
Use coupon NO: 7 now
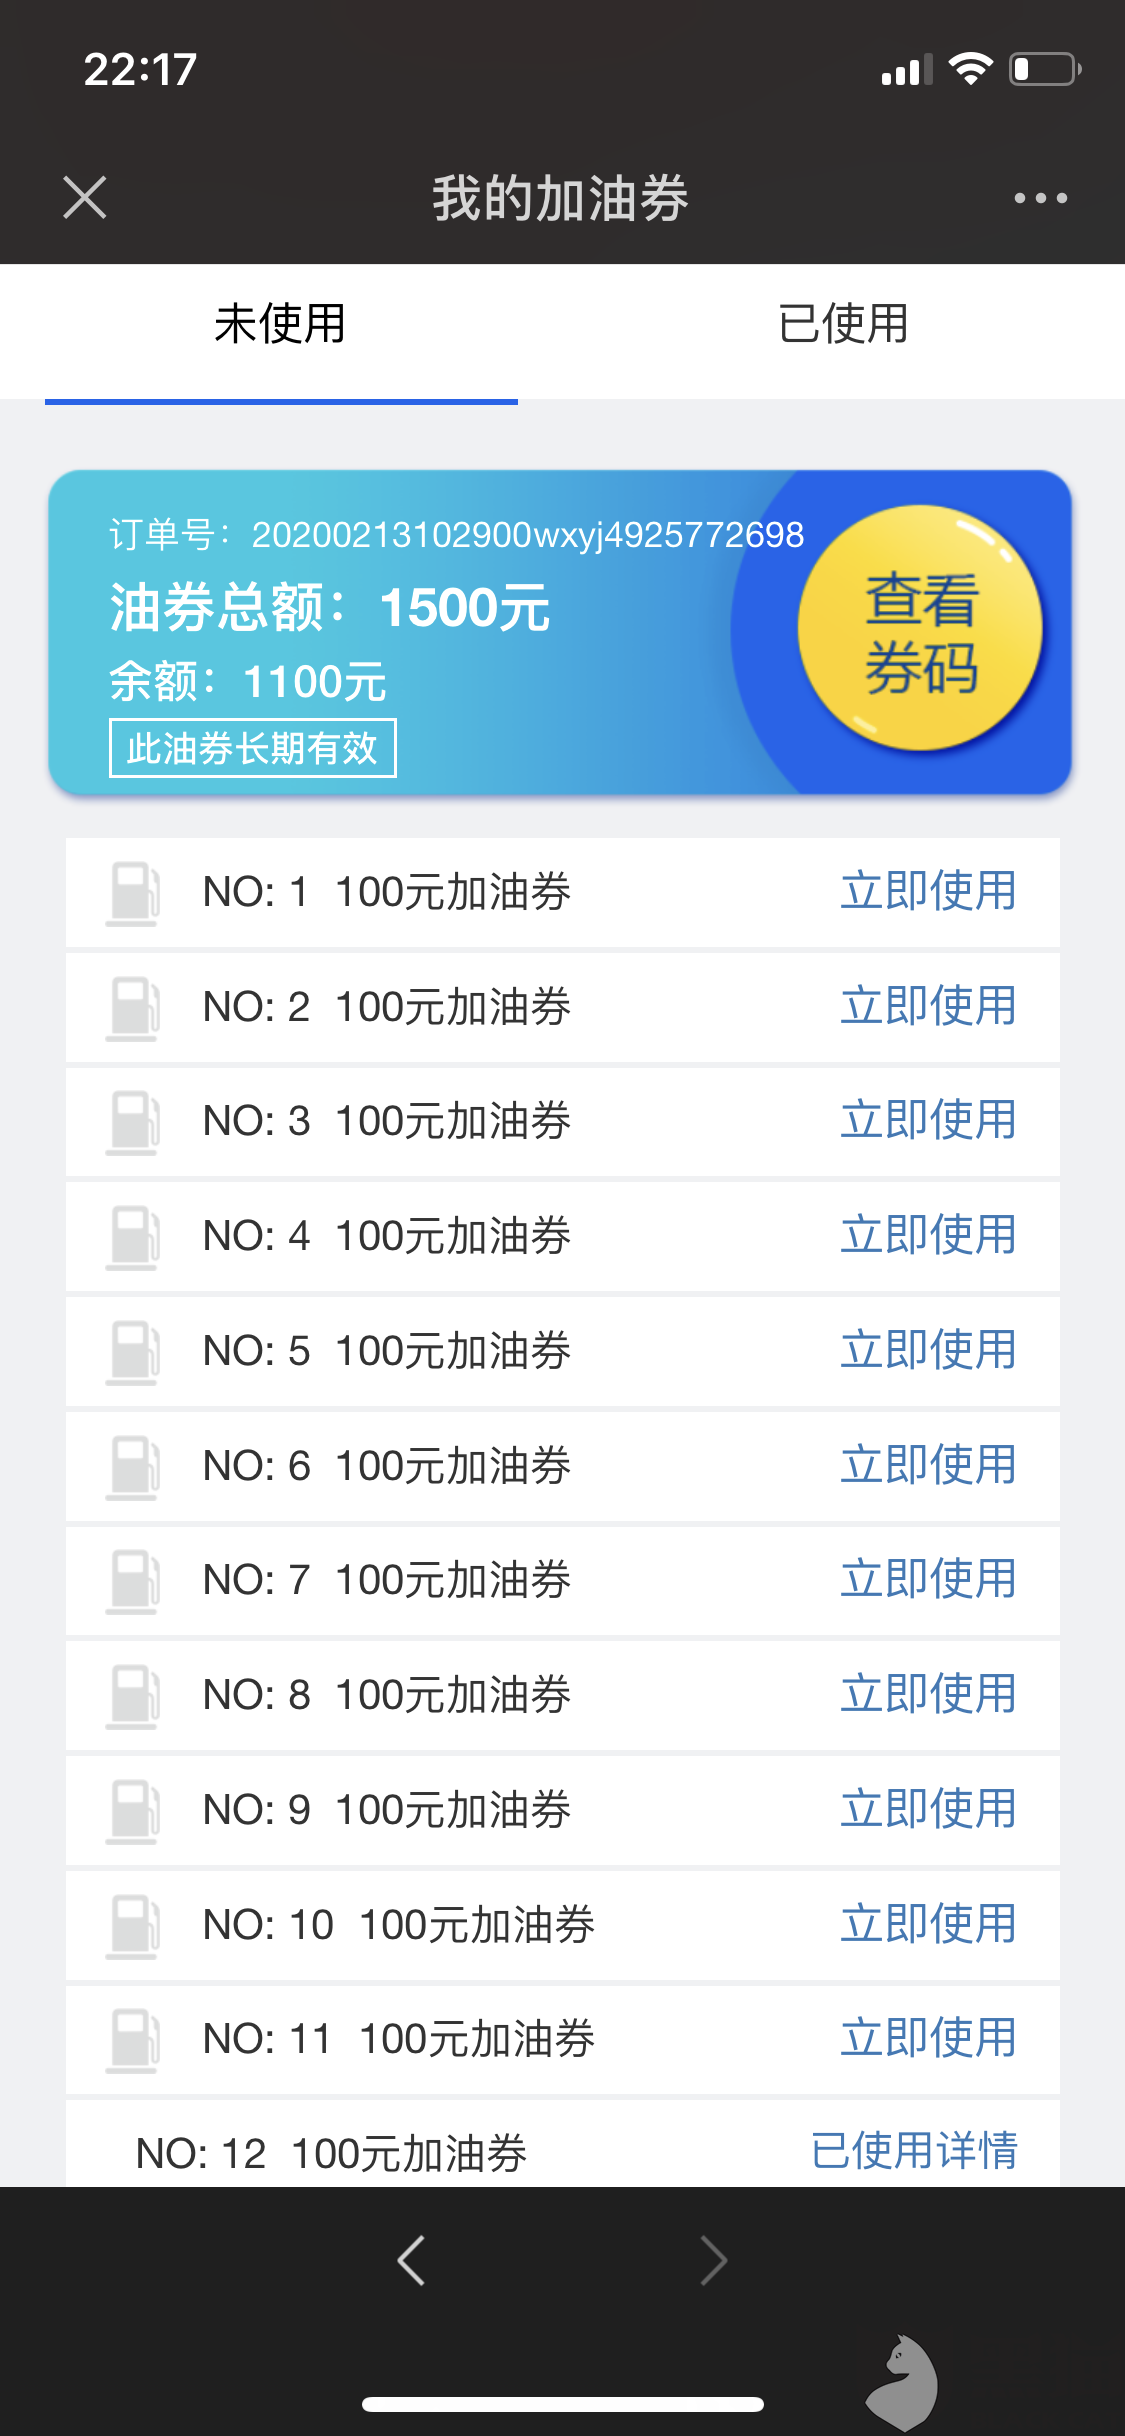(928, 1580)
